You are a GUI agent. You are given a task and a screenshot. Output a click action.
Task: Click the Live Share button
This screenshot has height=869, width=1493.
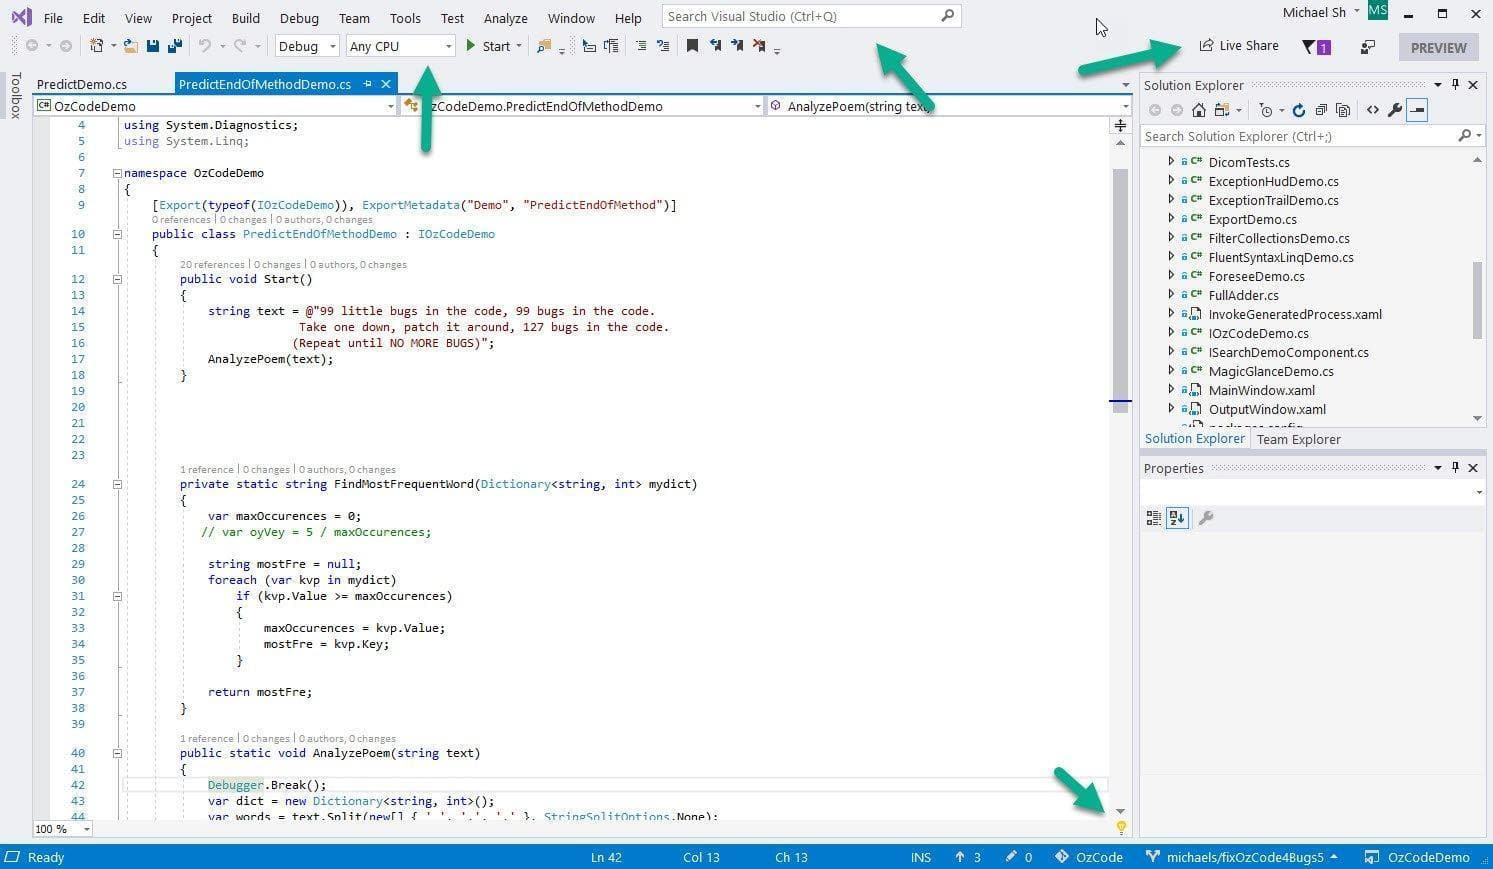pos(1238,45)
